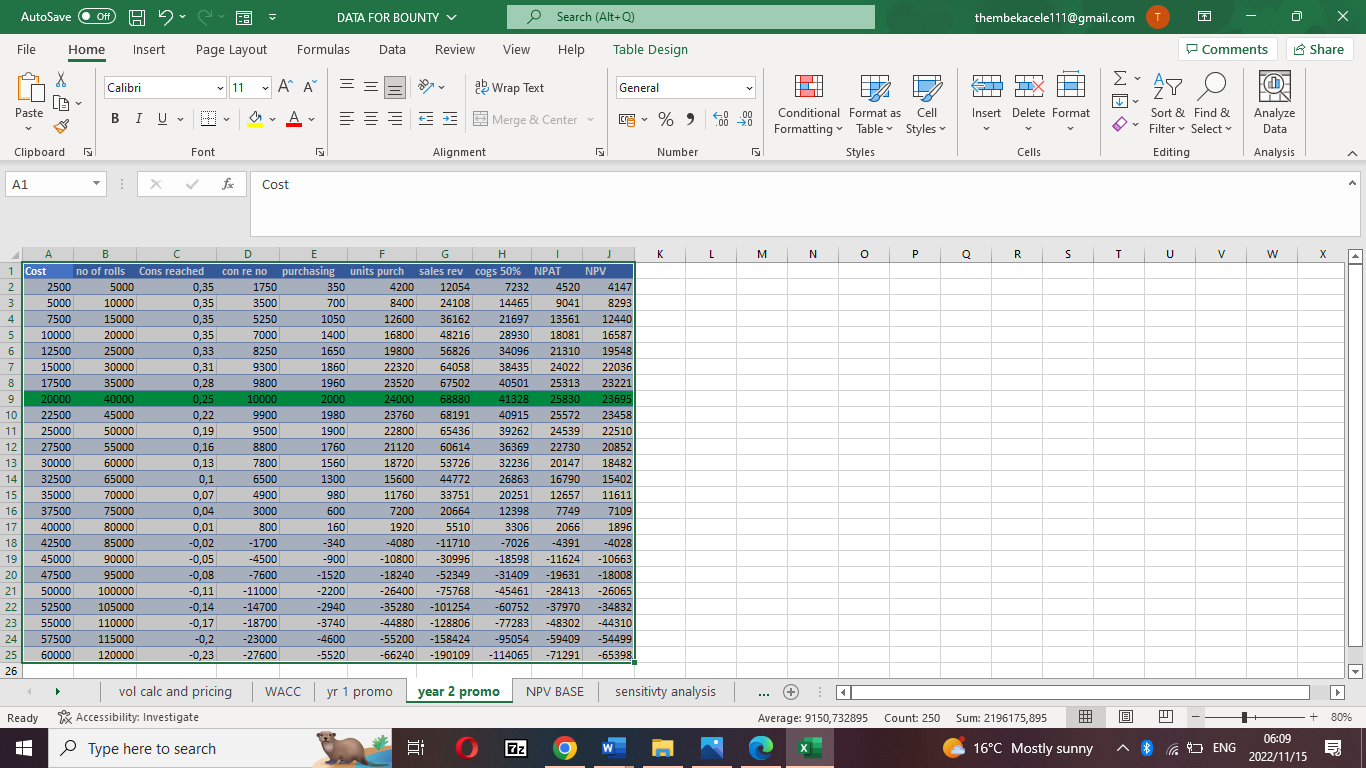Viewport: 1366px width, 768px height.
Task: Collapse the ribbon with the chevron
Action: click(1351, 153)
